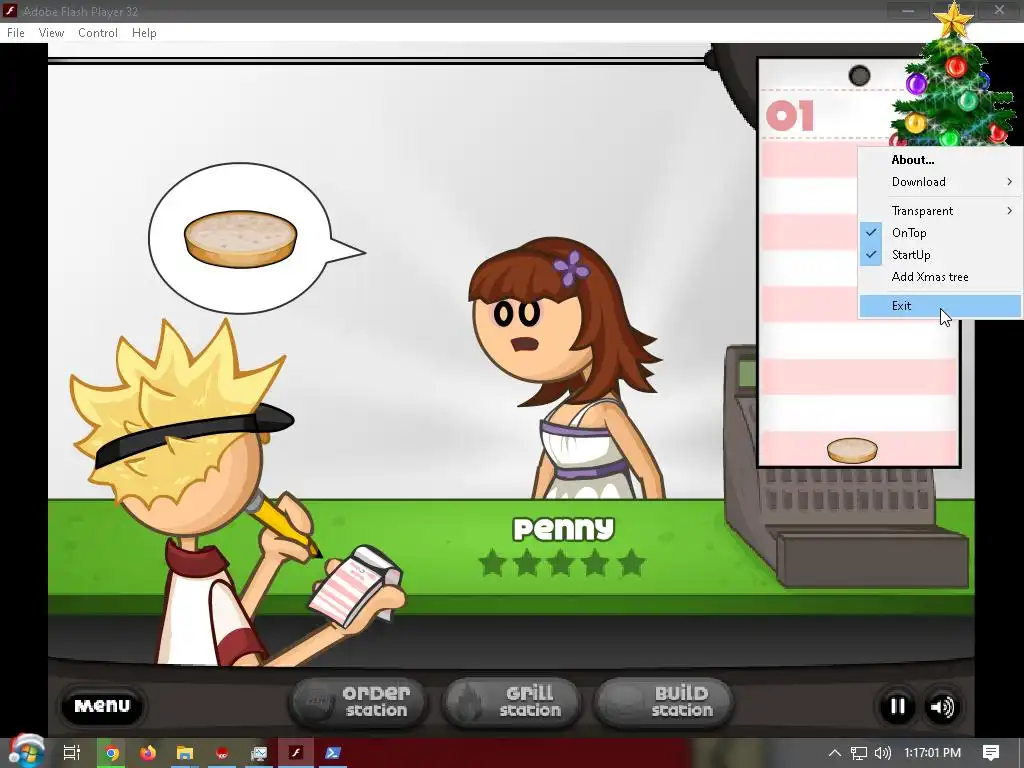Launch Firefox from the taskbar
This screenshot has height=768, width=1024.
(x=148, y=753)
